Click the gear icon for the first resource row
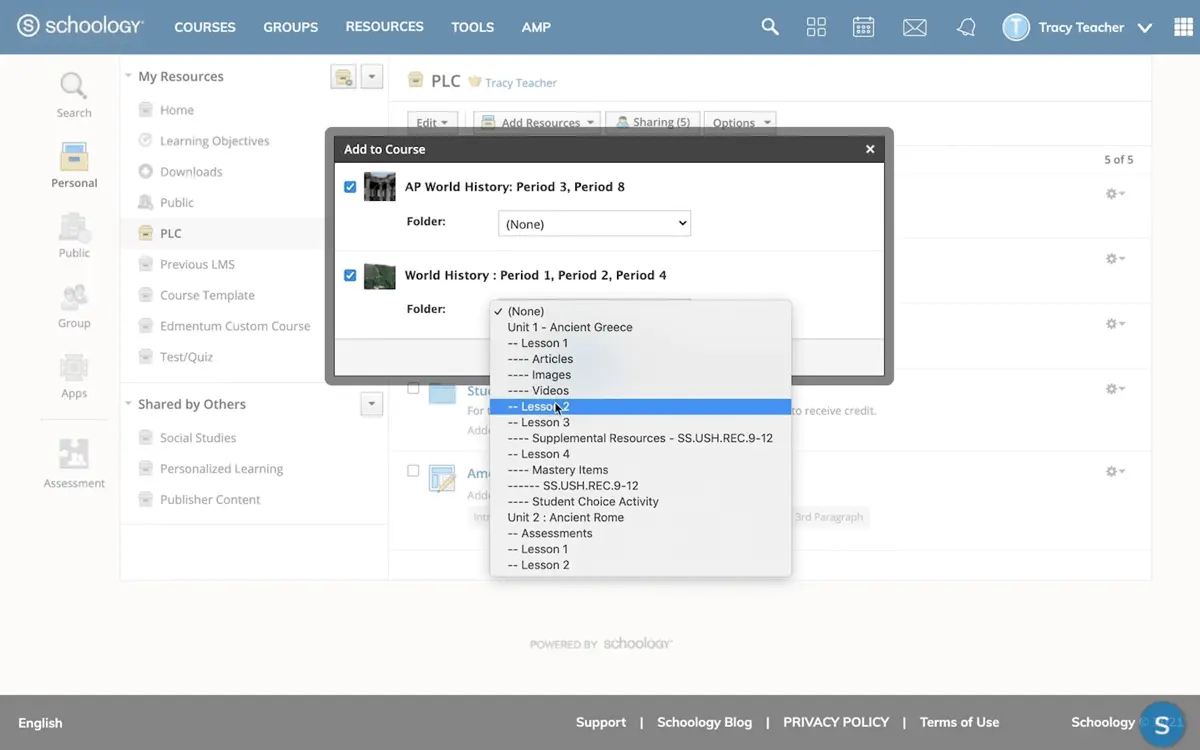The image size is (1200, 750). (1115, 193)
